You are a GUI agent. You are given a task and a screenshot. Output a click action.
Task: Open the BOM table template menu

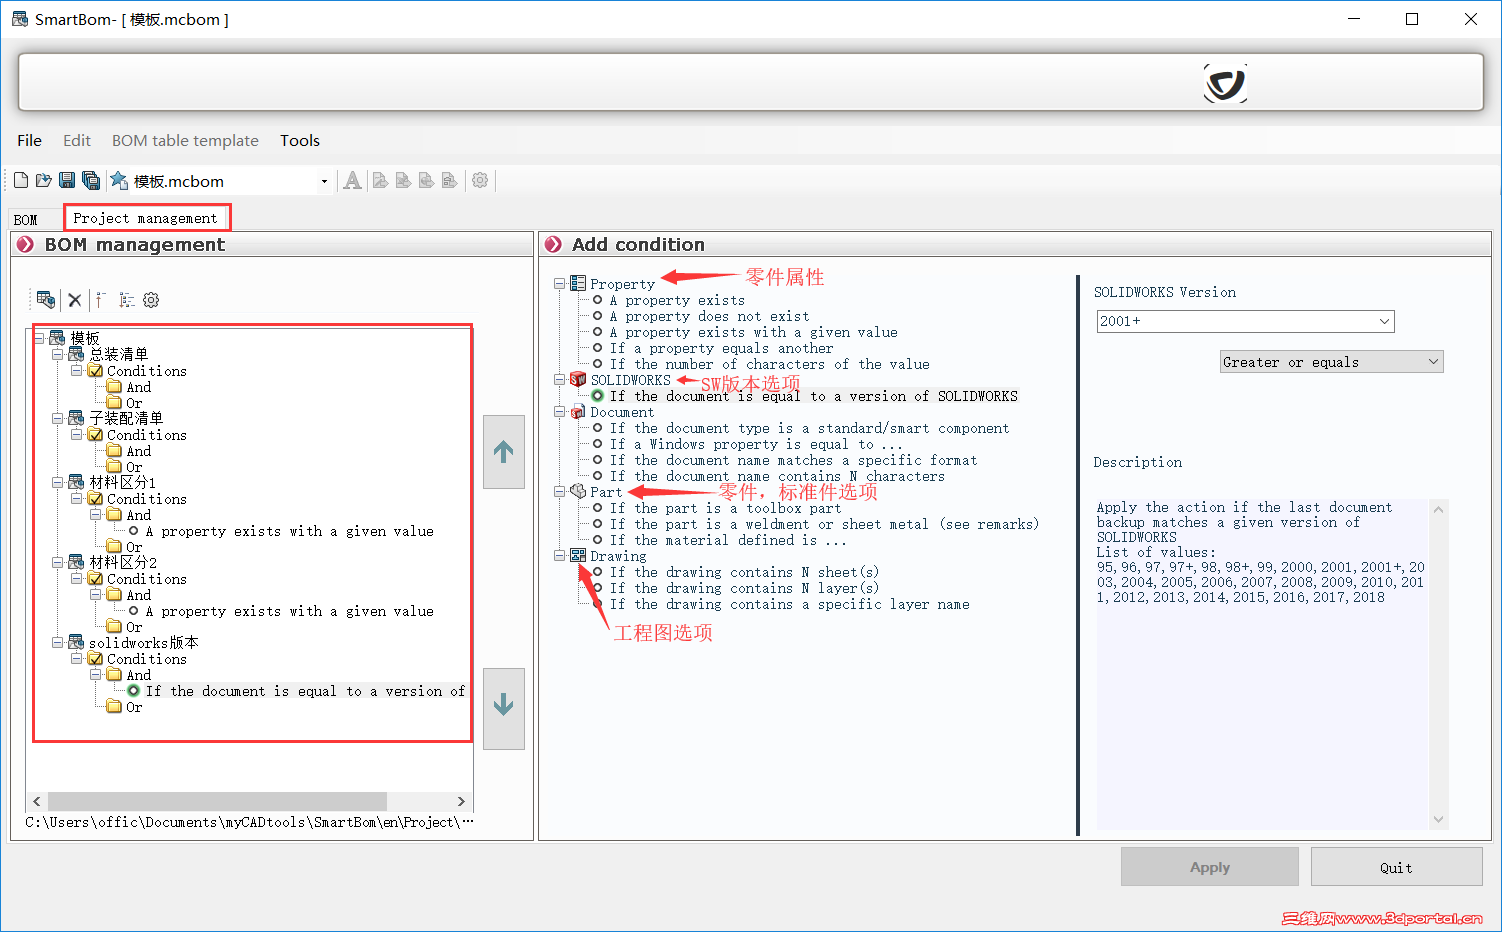click(185, 140)
